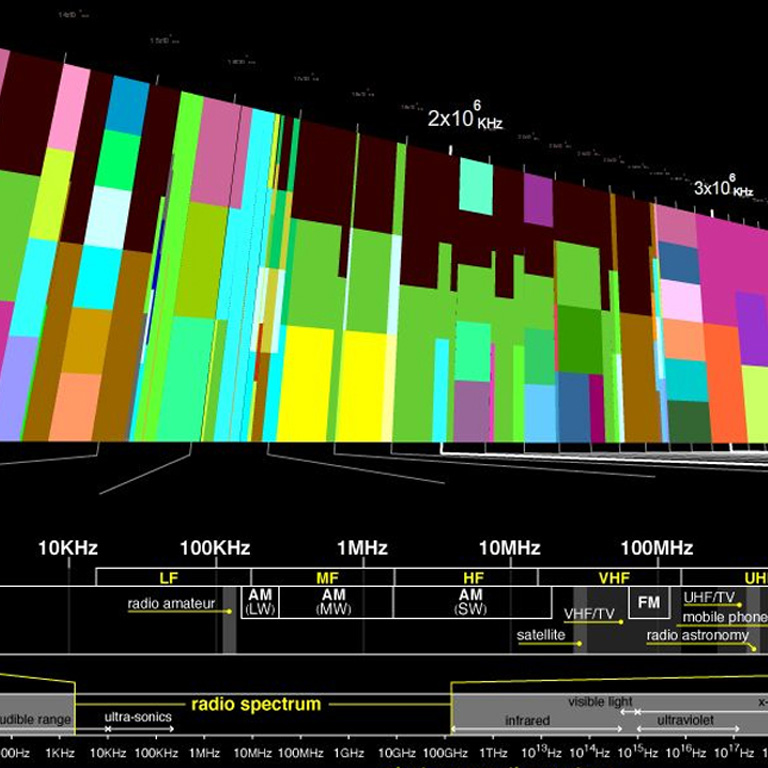This screenshot has width=768, height=768.
Task: Choose the MF band segment
Action: click(327, 577)
